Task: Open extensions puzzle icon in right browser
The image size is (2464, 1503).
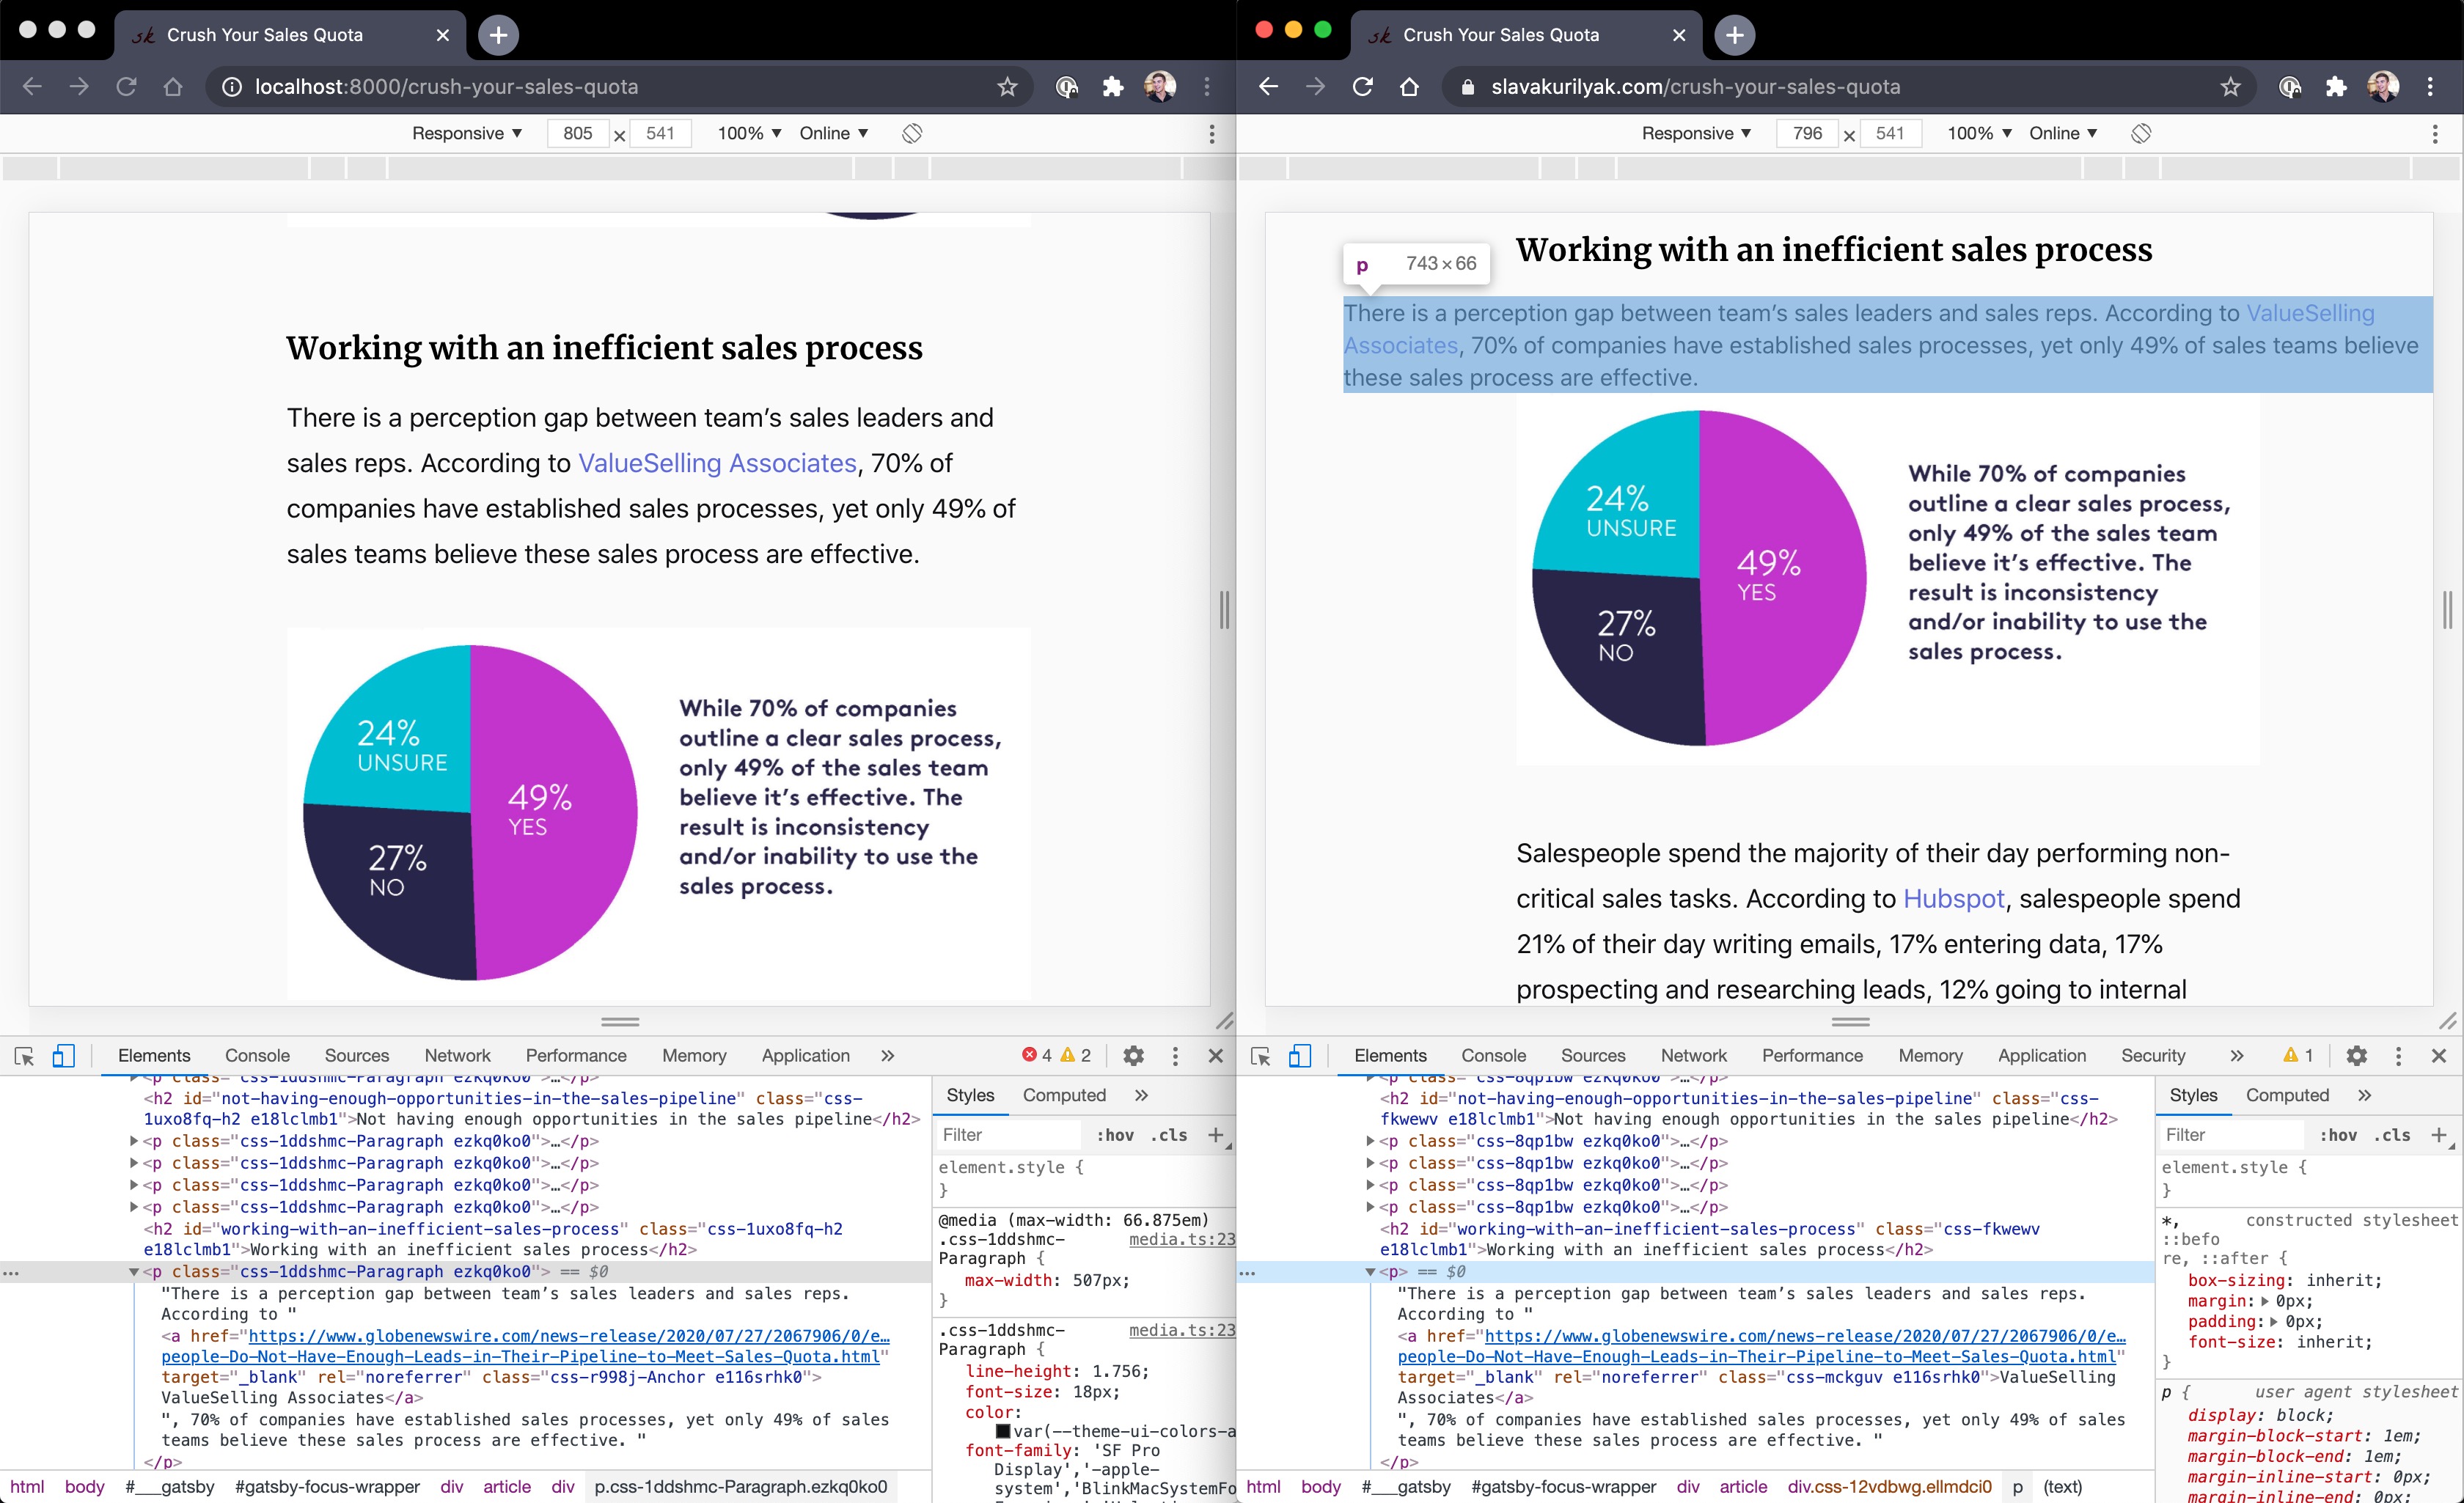Action: coord(2336,87)
